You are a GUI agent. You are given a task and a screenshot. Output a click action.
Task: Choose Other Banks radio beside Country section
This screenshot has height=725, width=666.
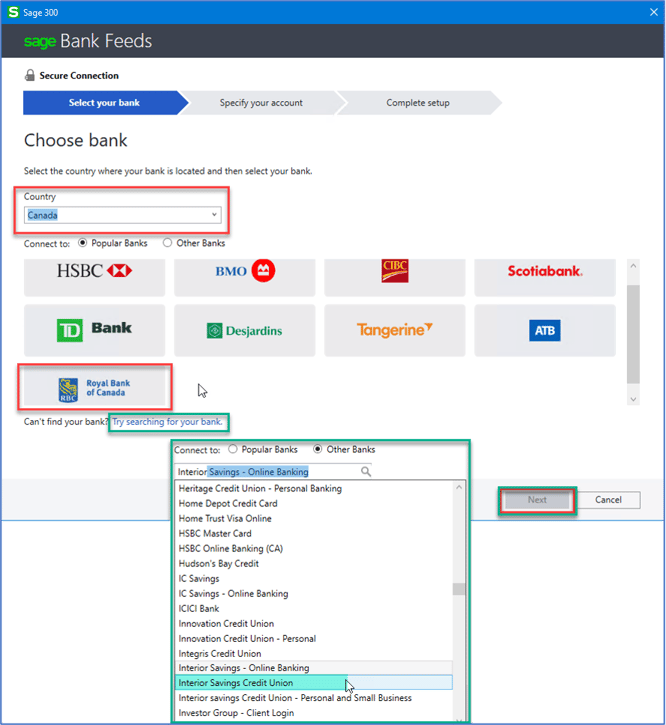(x=167, y=243)
